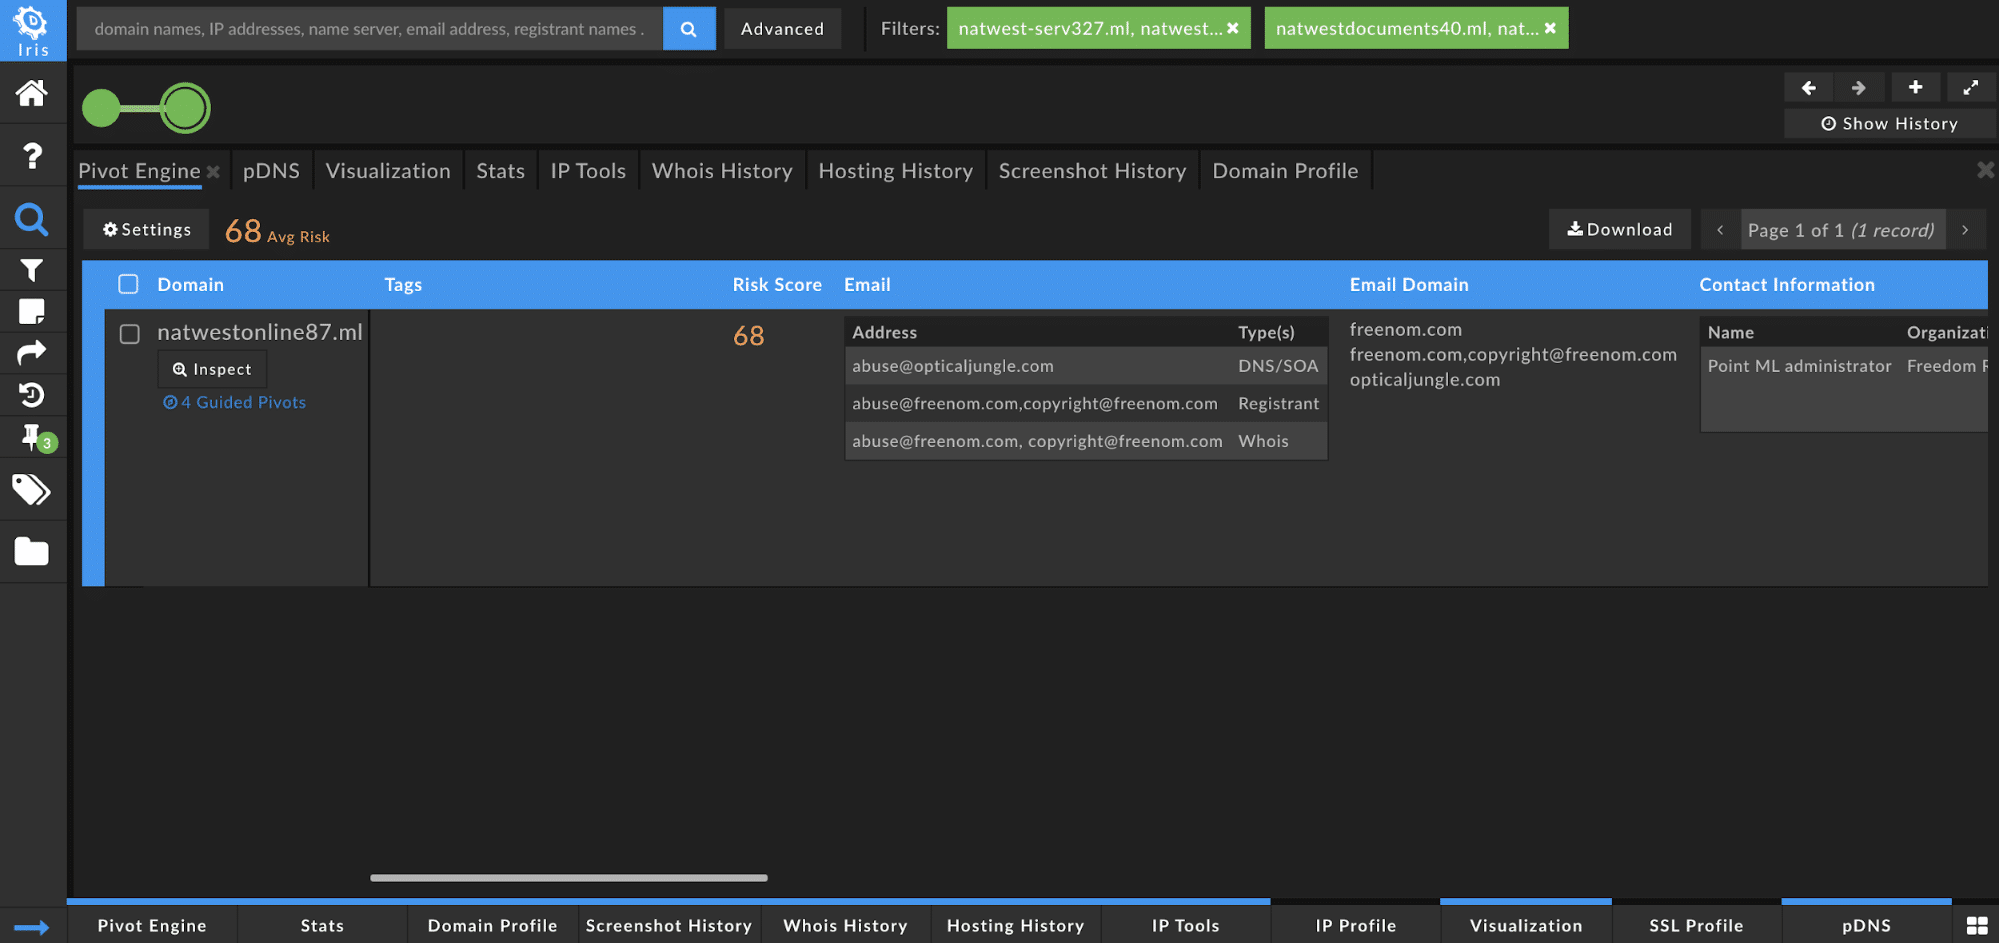This screenshot has width=1999, height=943.
Task: Go to previous results page chevron
Action: (1720, 229)
